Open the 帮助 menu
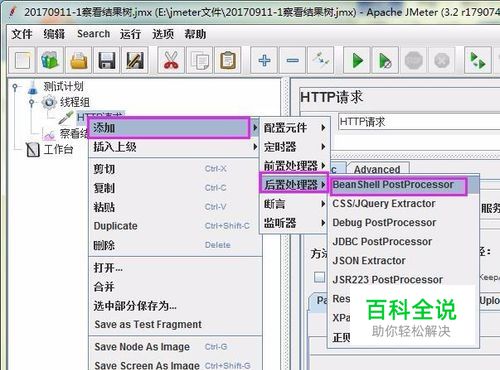The width and height of the screenshot is (500, 370). point(195,34)
